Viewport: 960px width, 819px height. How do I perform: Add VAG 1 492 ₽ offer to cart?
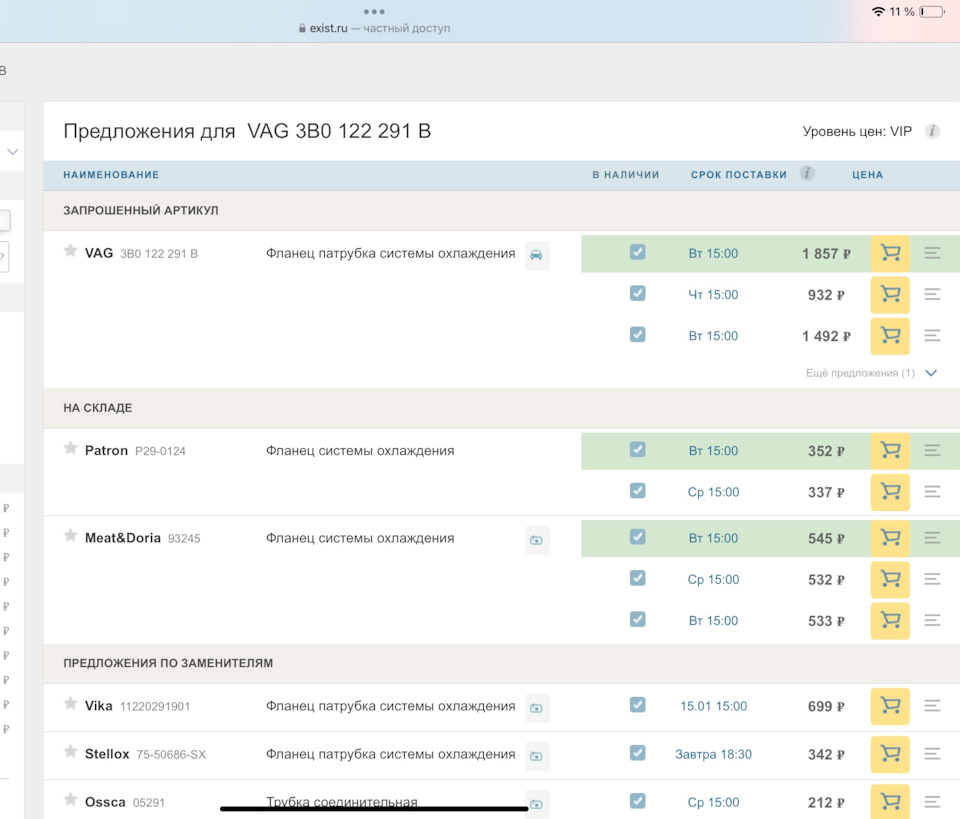(890, 335)
